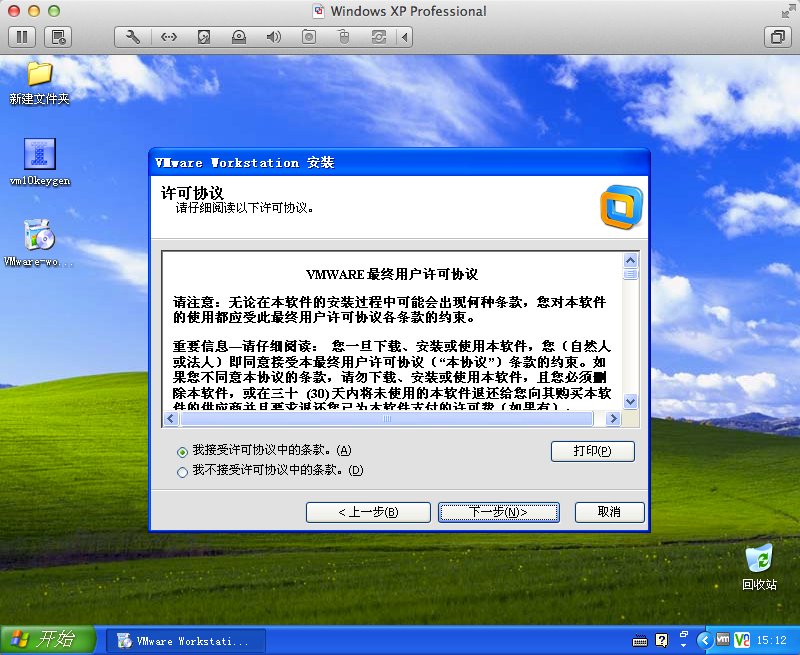The width and height of the screenshot is (800, 655).
Task: Click the sharing sync icon in toolbar
Action: pyautogui.click(x=379, y=37)
